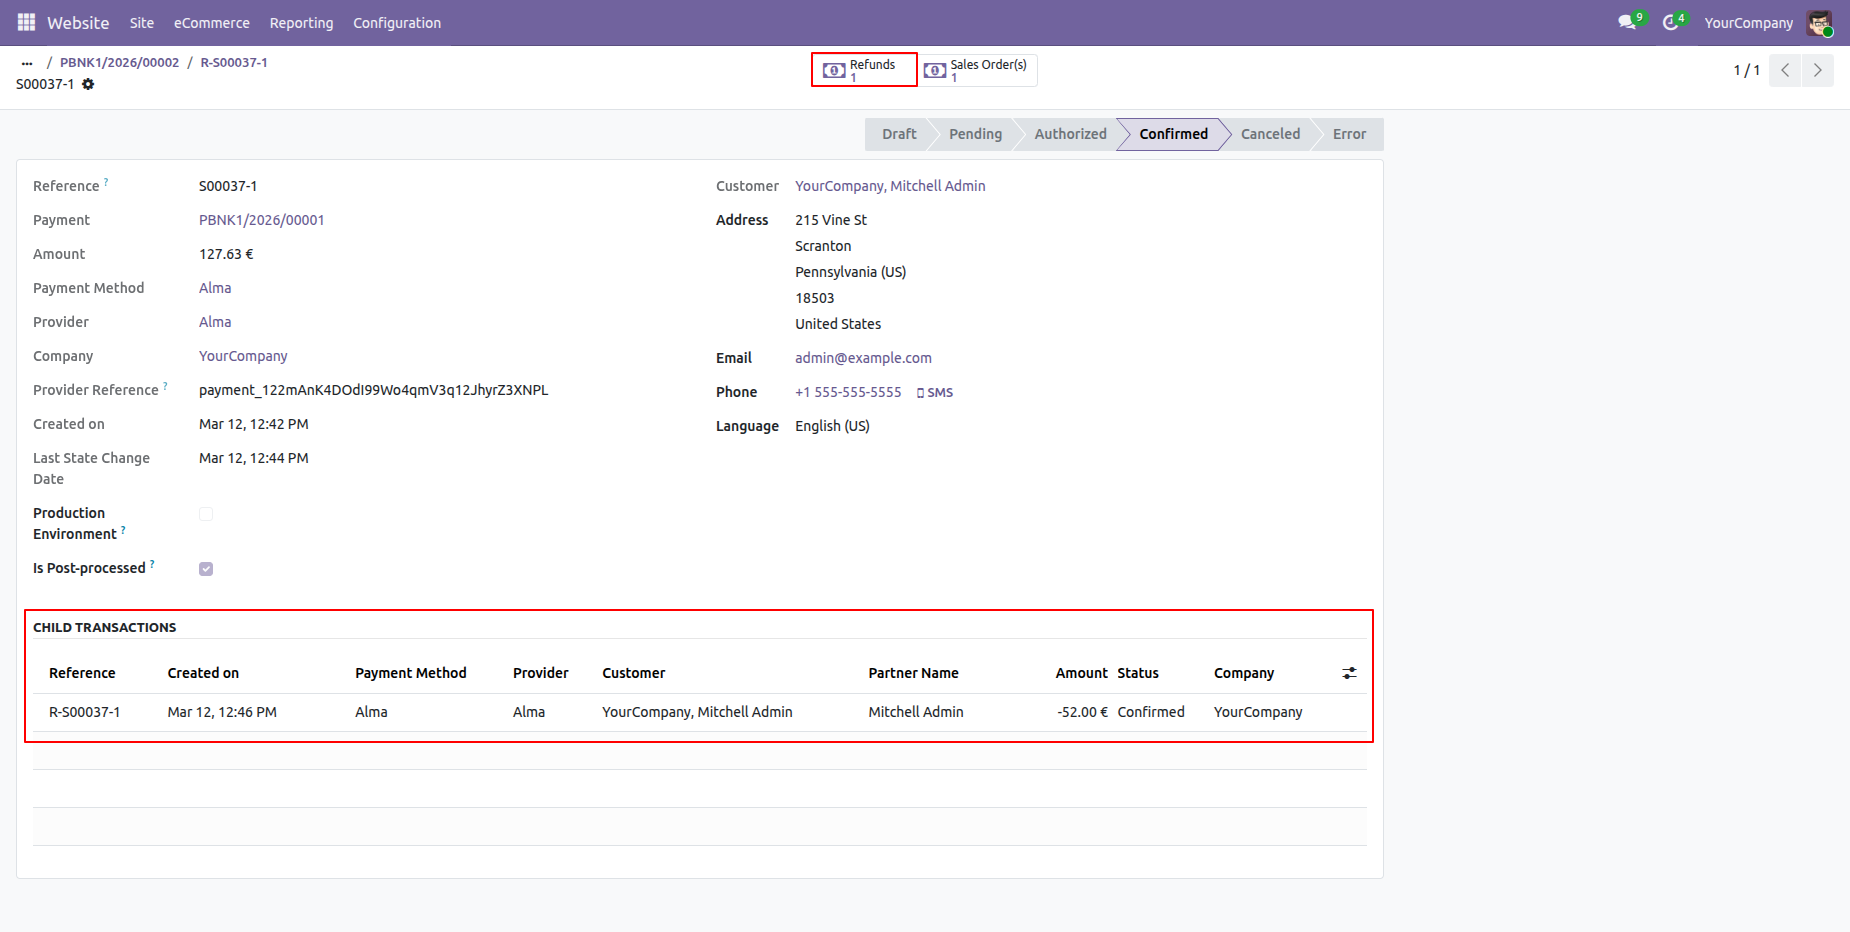Screen dimensions: 1850x932
Task: Open the apps grid menu icon
Action: pos(26,22)
